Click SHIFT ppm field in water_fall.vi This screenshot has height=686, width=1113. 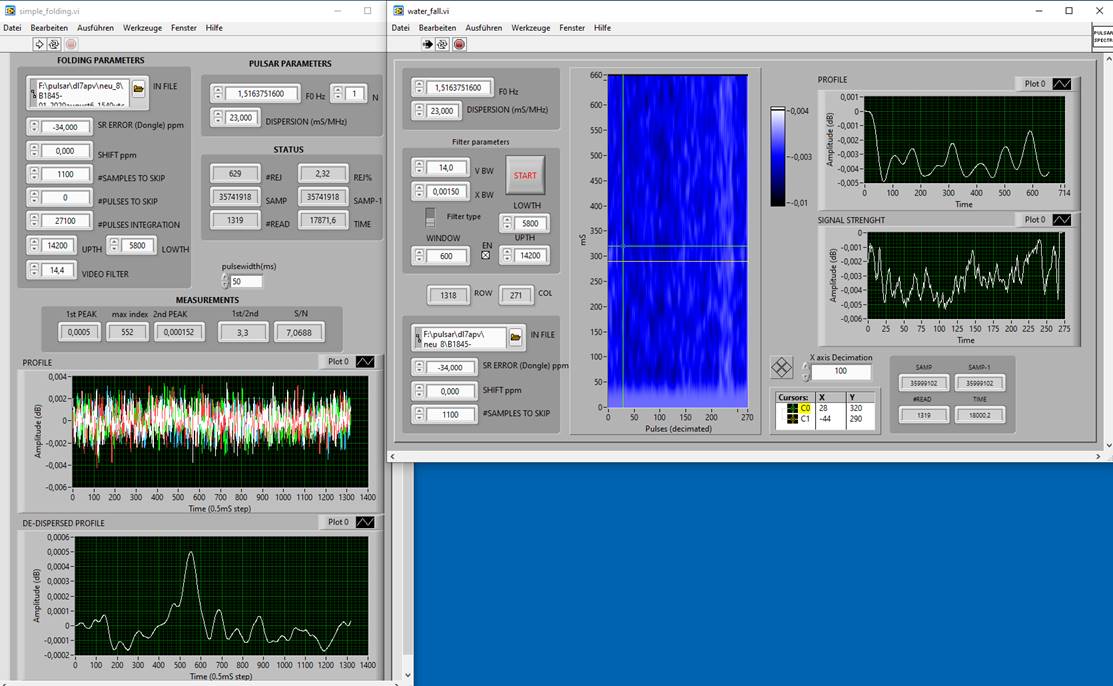(x=450, y=391)
